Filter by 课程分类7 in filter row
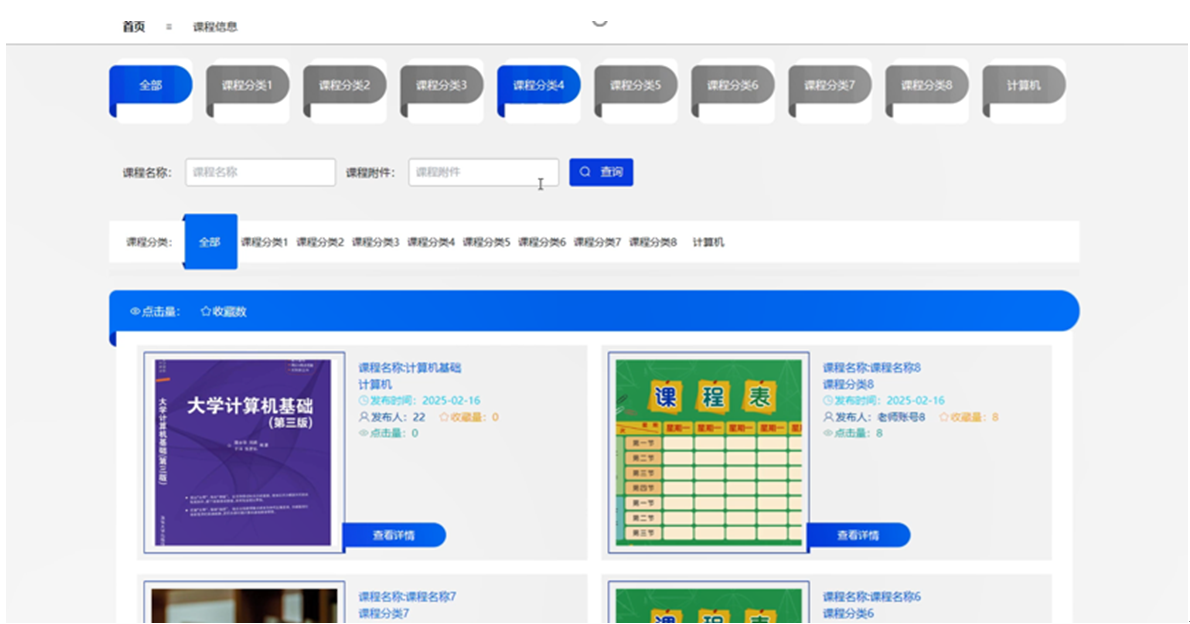 [597, 242]
